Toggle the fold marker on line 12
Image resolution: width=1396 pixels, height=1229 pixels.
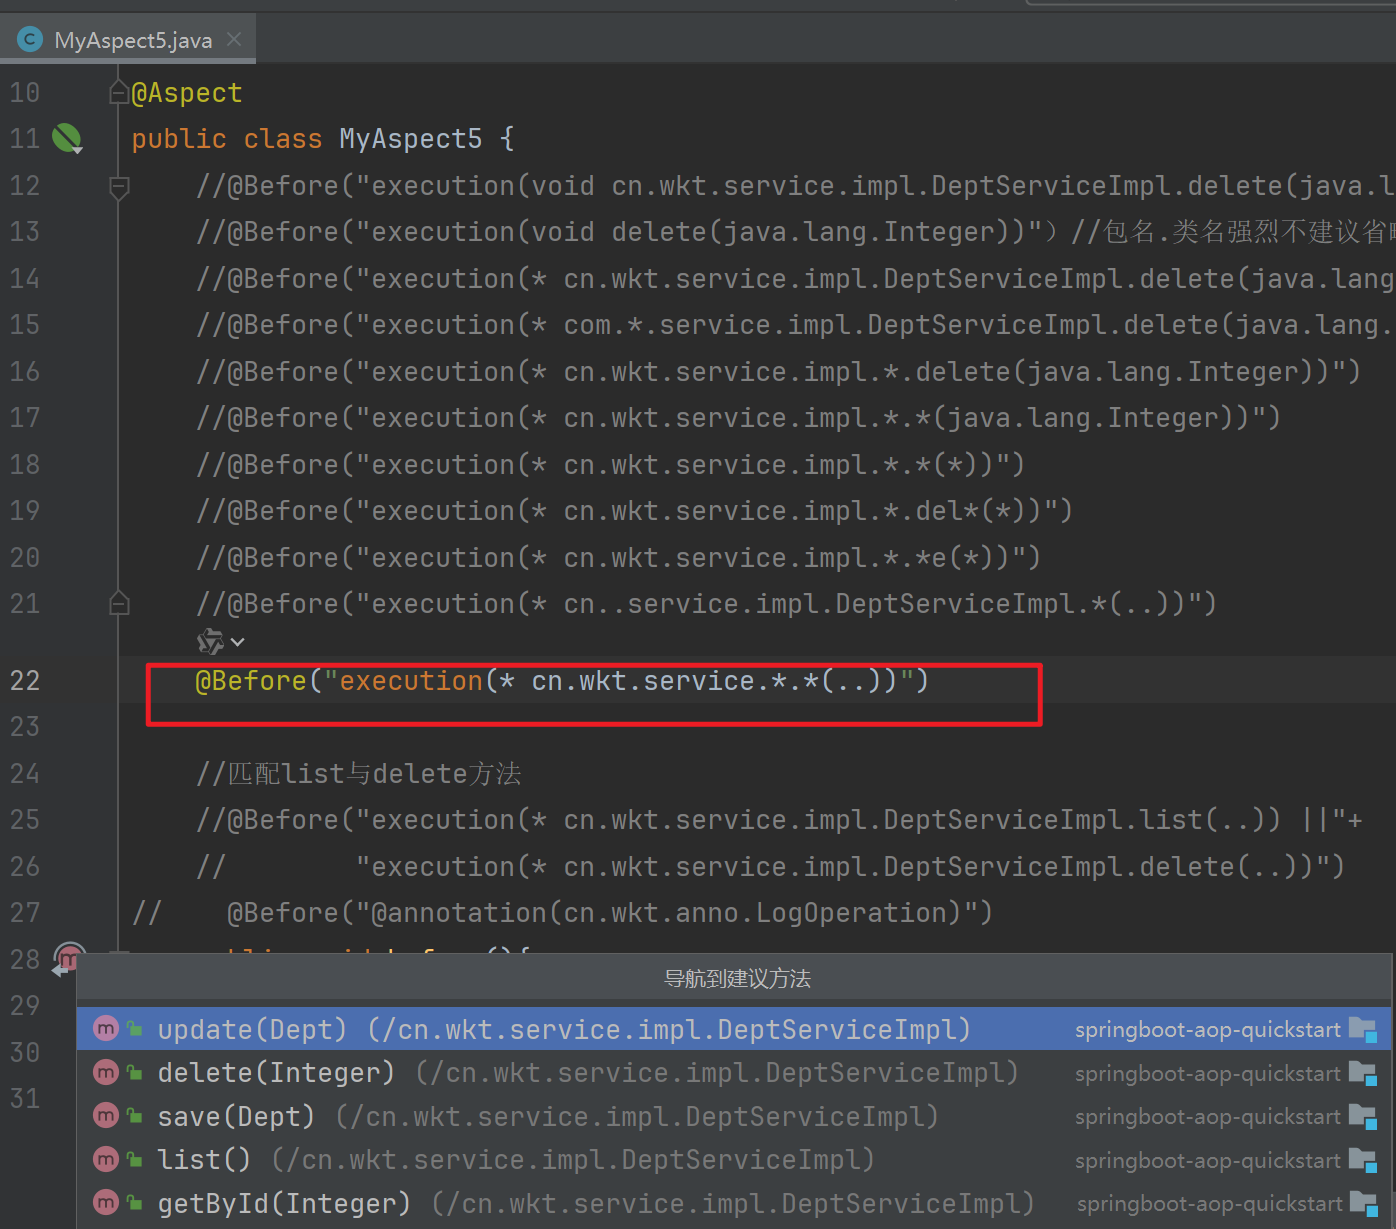[x=118, y=186]
